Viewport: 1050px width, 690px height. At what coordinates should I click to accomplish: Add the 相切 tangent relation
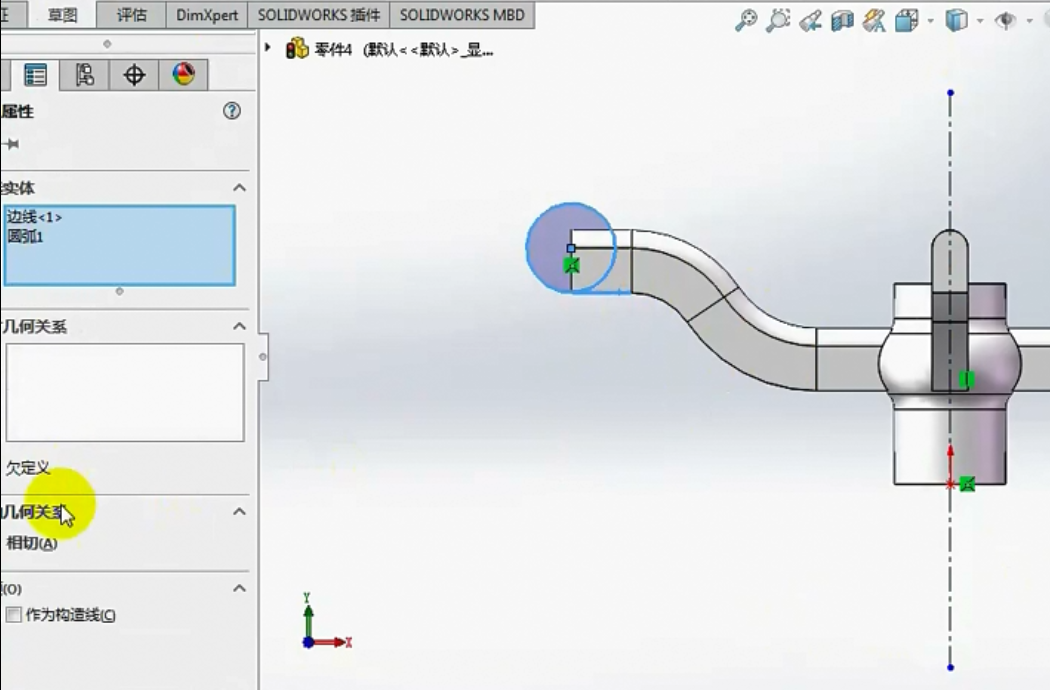32,543
